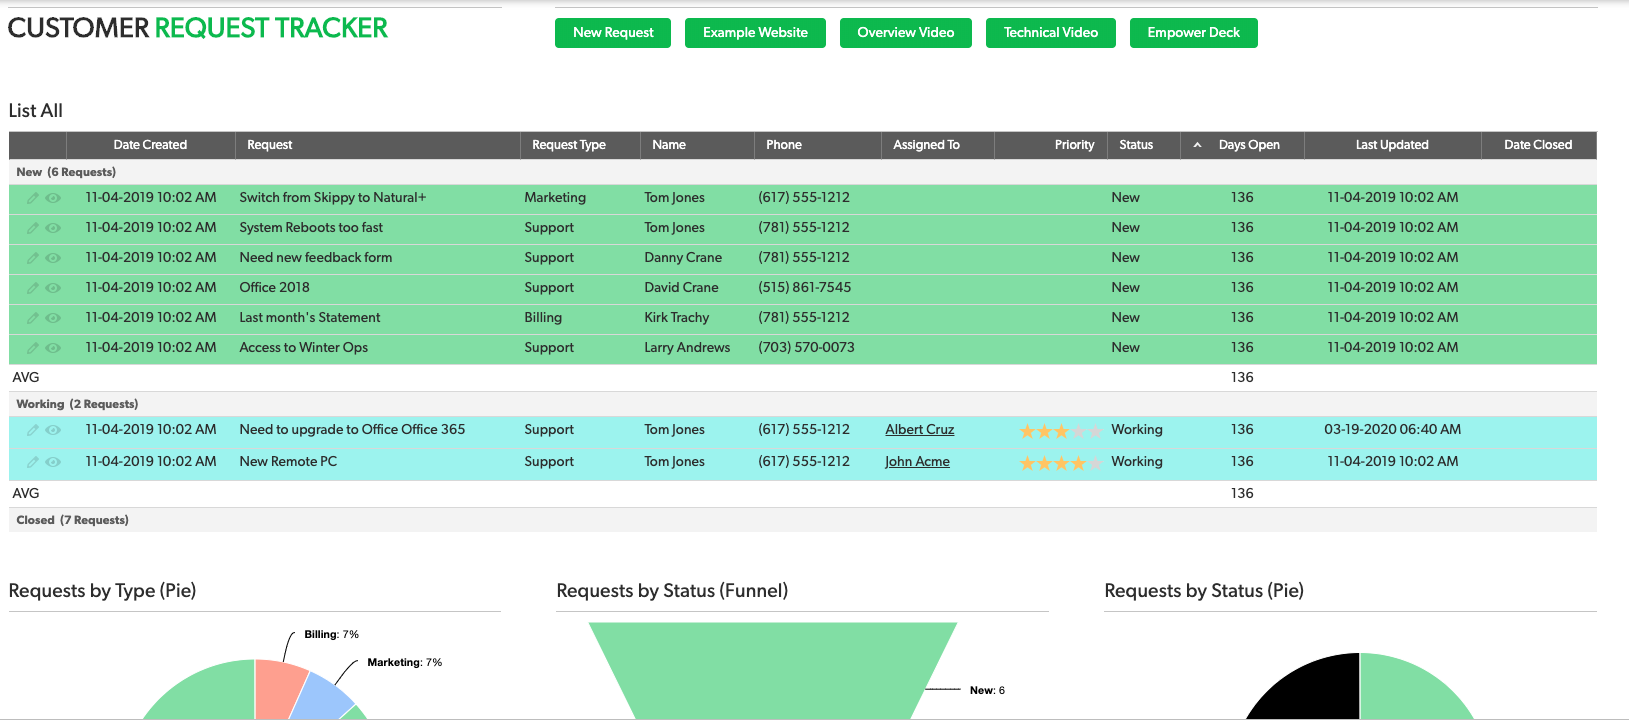The image size is (1629, 720).
Task: Click the 'List All' heading
Action: (x=36, y=111)
